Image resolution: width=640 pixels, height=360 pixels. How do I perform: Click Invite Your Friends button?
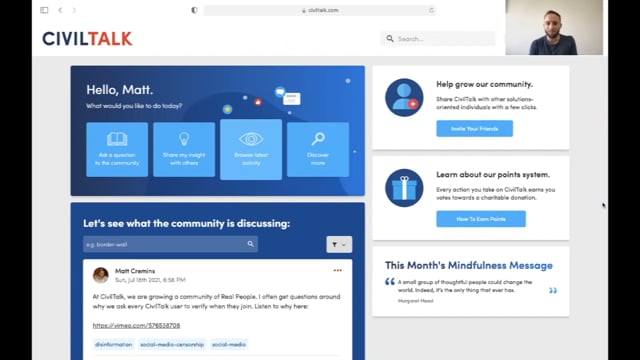(x=475, y=129)
